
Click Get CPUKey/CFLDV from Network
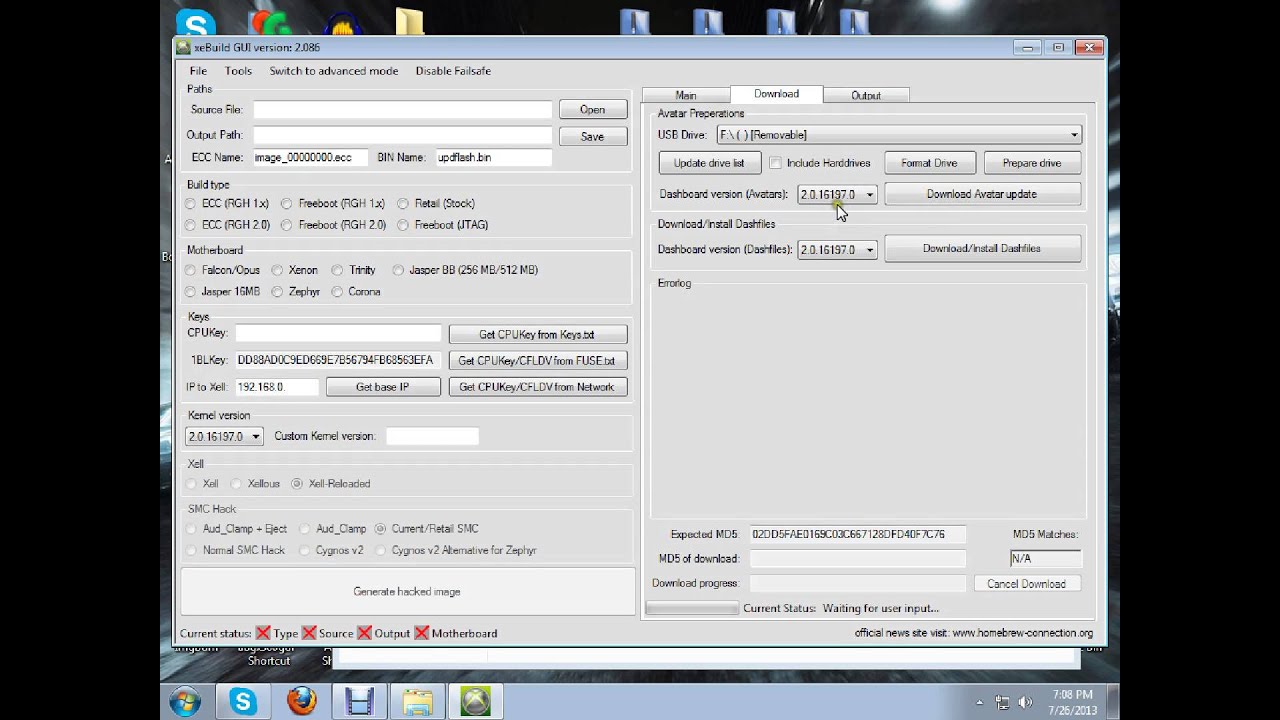537,387
